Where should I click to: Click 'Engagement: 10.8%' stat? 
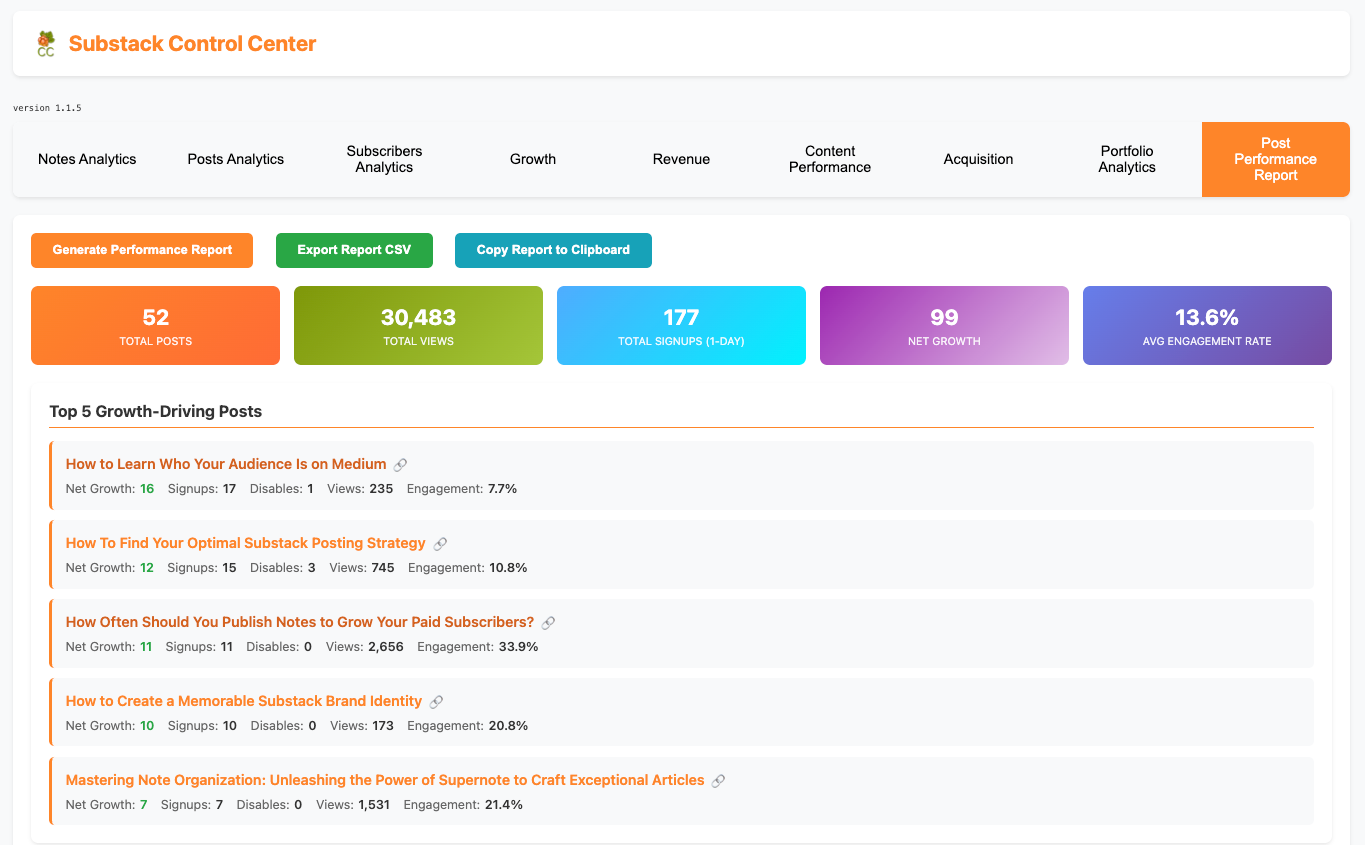pos(468,568)
